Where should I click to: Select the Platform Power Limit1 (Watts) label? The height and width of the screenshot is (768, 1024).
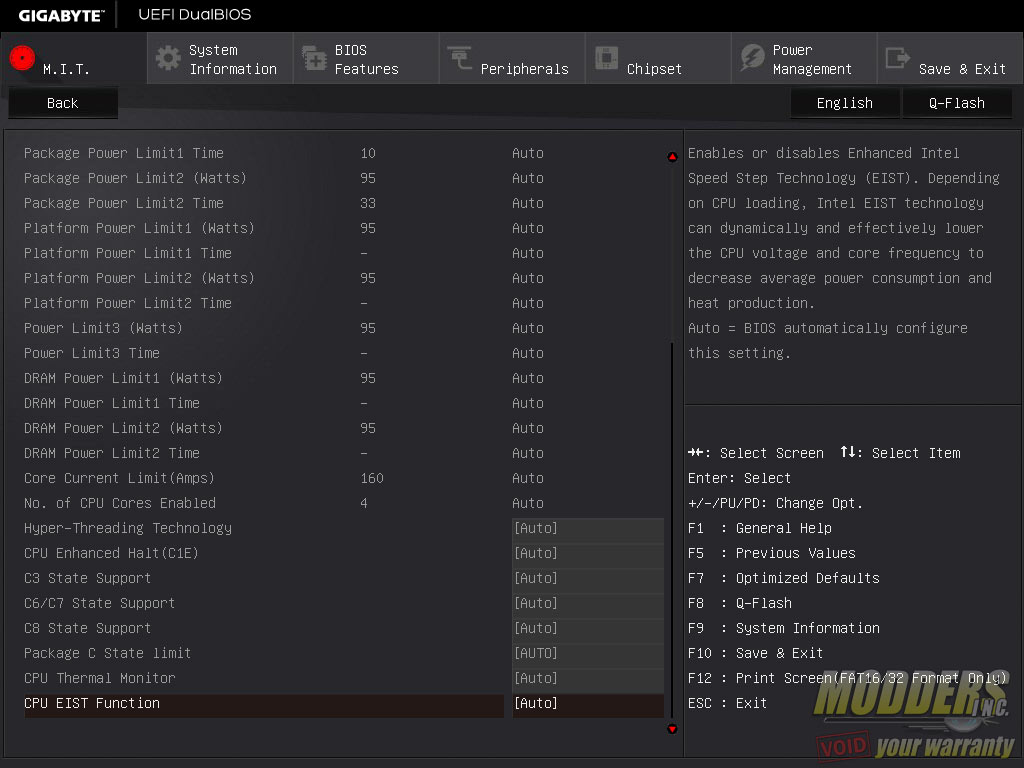pos(139,229)
